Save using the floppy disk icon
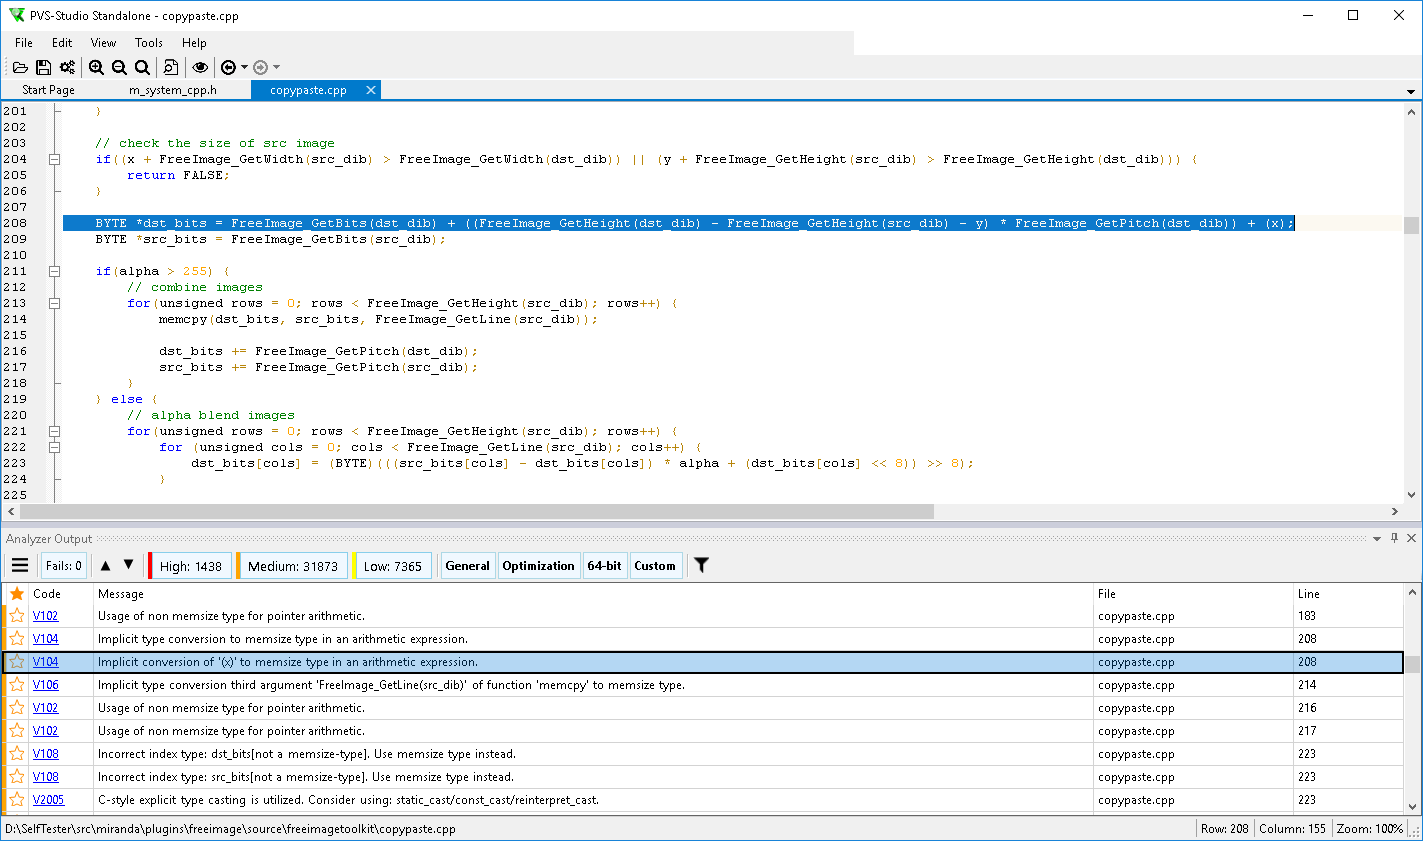Screen dimensions: 1423x841 (x=43, y=67)
